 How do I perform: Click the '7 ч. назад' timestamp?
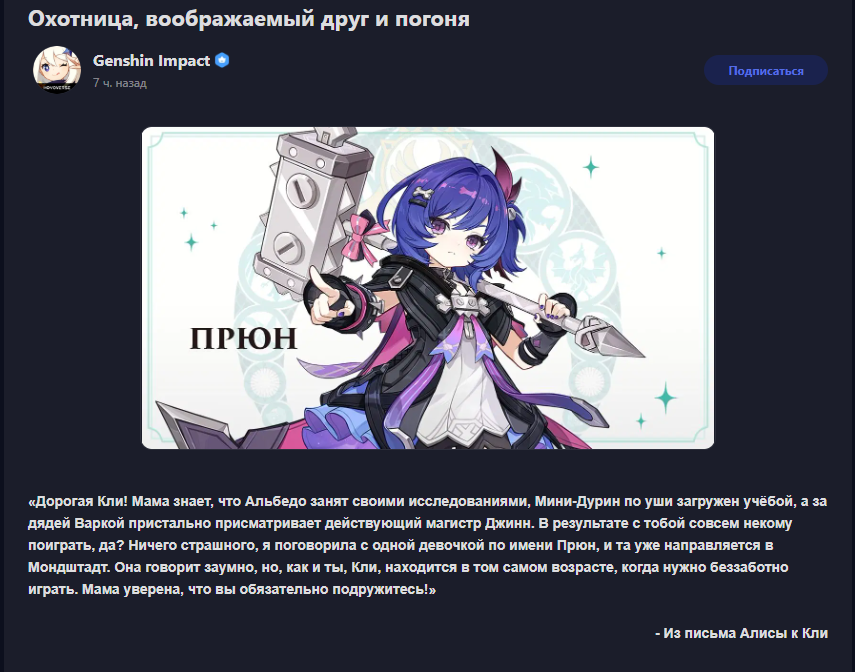tap(119, 83)
